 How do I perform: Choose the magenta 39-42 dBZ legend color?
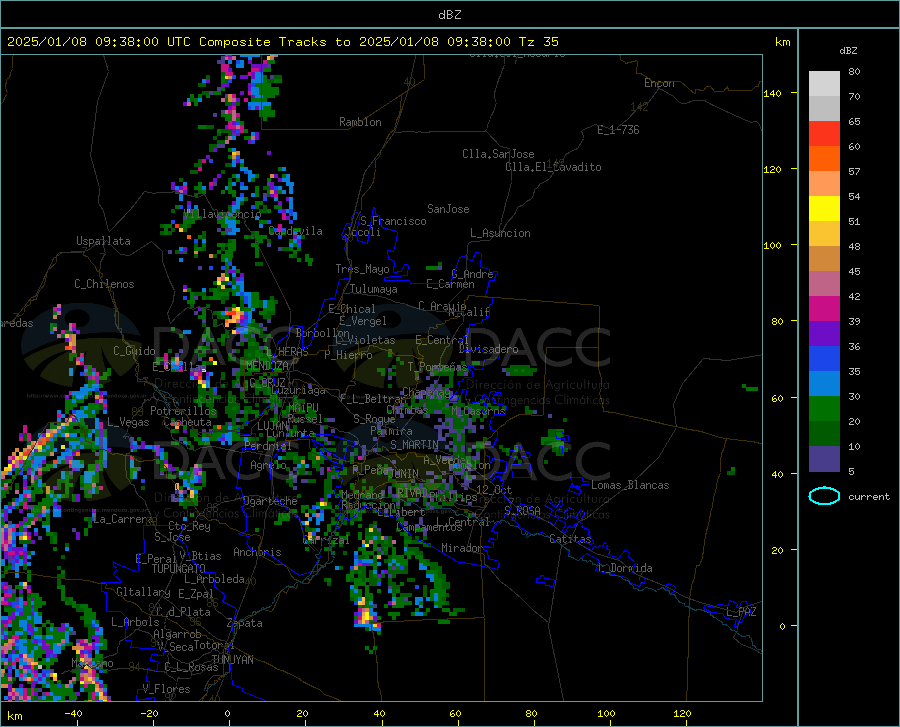[824, 309]
